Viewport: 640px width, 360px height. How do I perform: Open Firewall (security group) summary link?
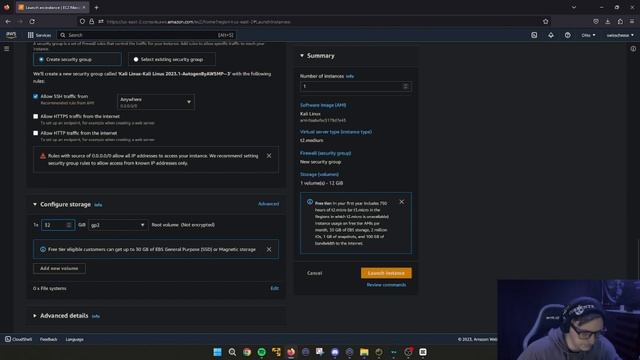click(x=325, y=153)
